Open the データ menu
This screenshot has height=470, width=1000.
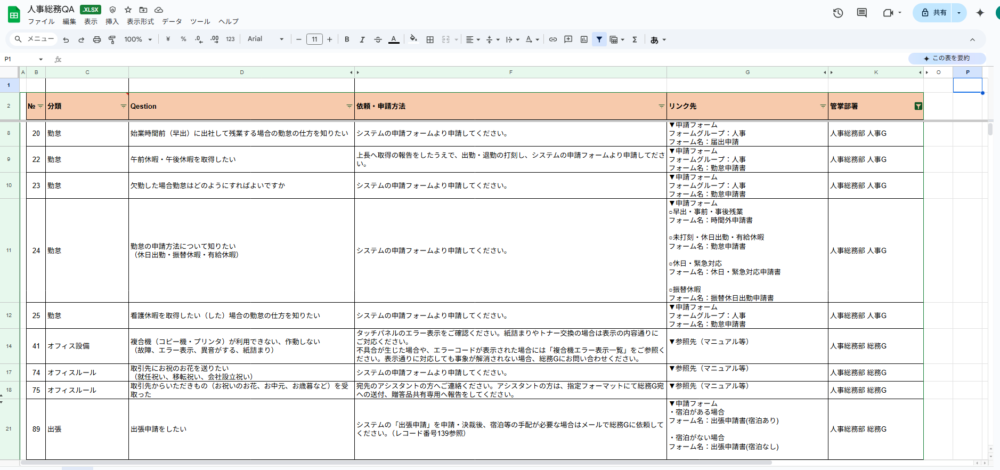(x=172, y=21)
